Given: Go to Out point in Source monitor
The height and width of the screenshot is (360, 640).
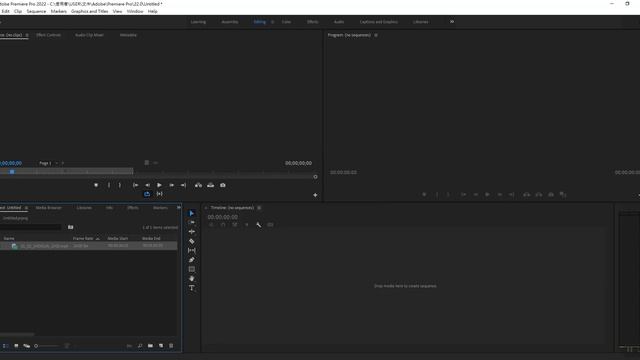Looking at the screenshot, I should tap(183, 185).
